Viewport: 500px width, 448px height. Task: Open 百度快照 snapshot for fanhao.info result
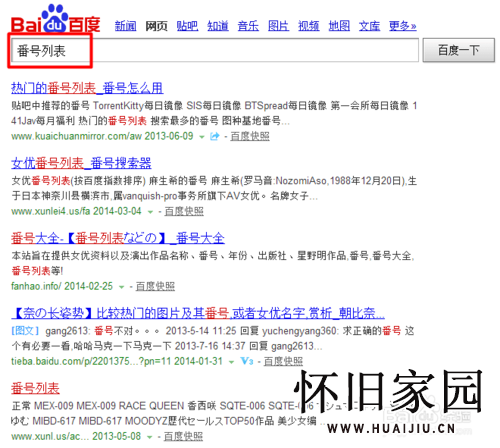155,286
